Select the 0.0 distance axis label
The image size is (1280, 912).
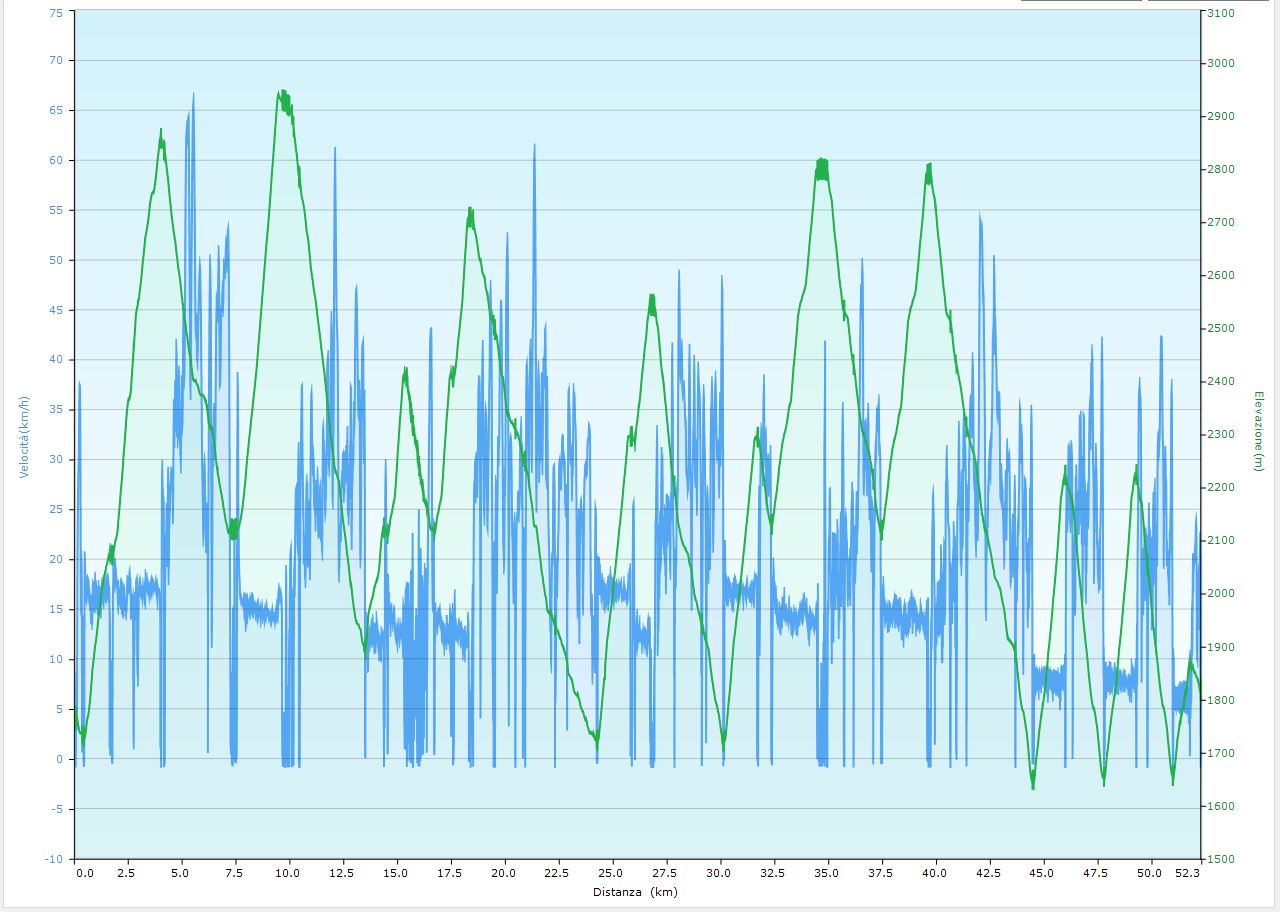85,873
